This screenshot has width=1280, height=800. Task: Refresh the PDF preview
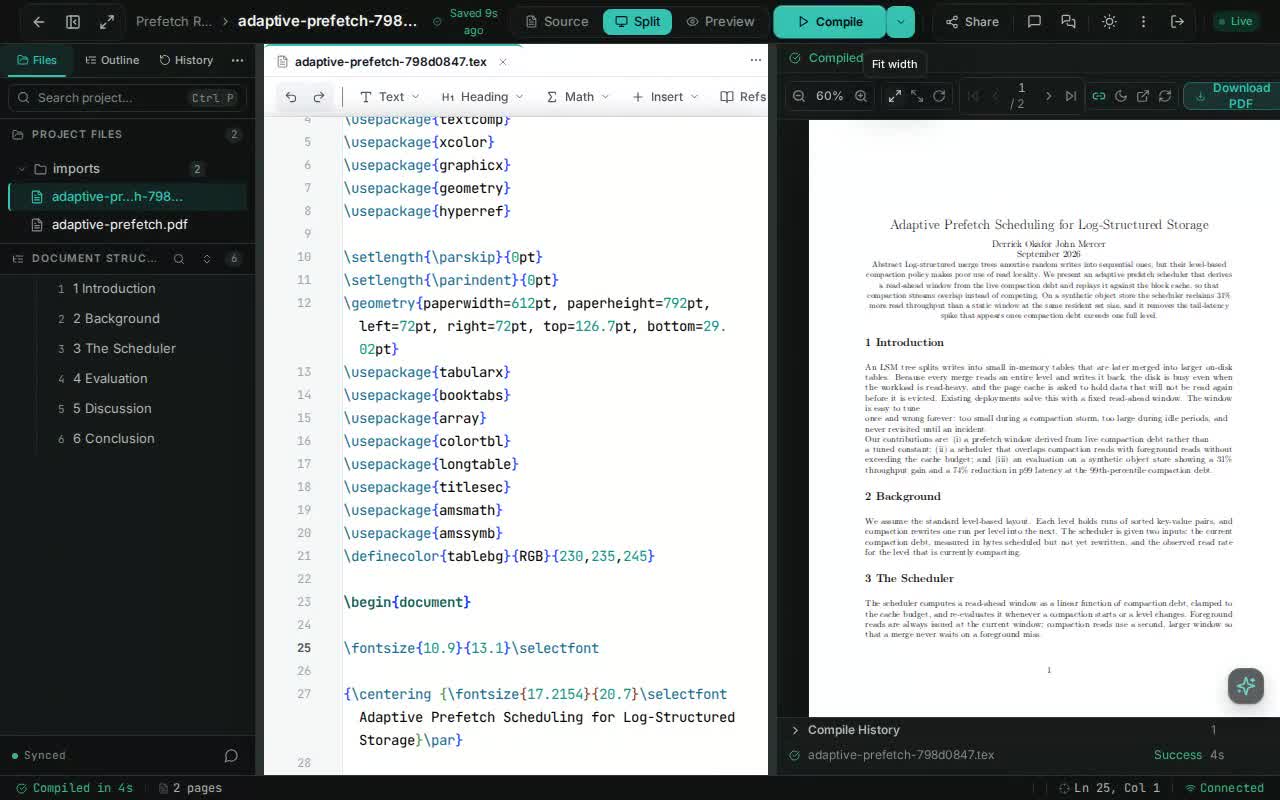click(x=1165, y=96)
